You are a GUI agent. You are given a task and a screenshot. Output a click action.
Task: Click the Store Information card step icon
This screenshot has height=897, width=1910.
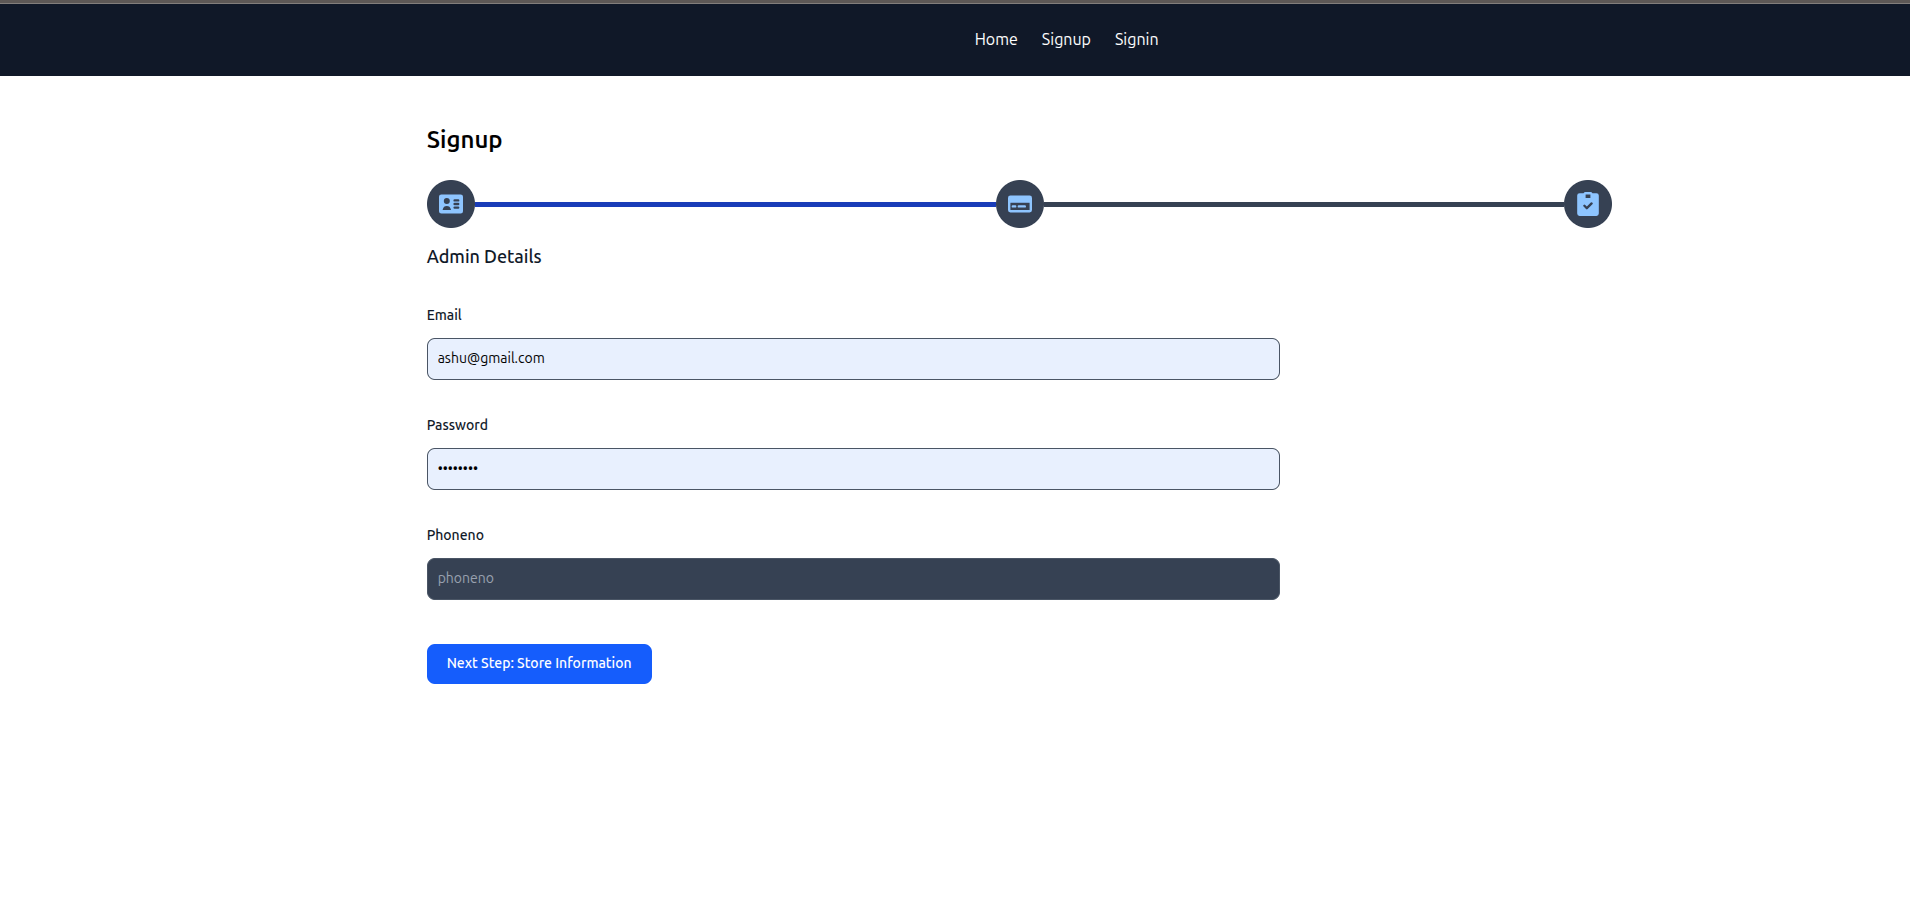coord(1019,204)
